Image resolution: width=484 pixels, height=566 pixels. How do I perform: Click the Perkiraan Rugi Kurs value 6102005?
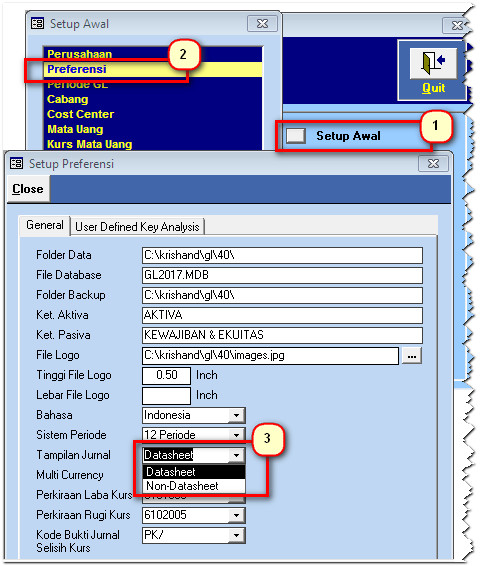pyautogui.click(x=165, y=515)
